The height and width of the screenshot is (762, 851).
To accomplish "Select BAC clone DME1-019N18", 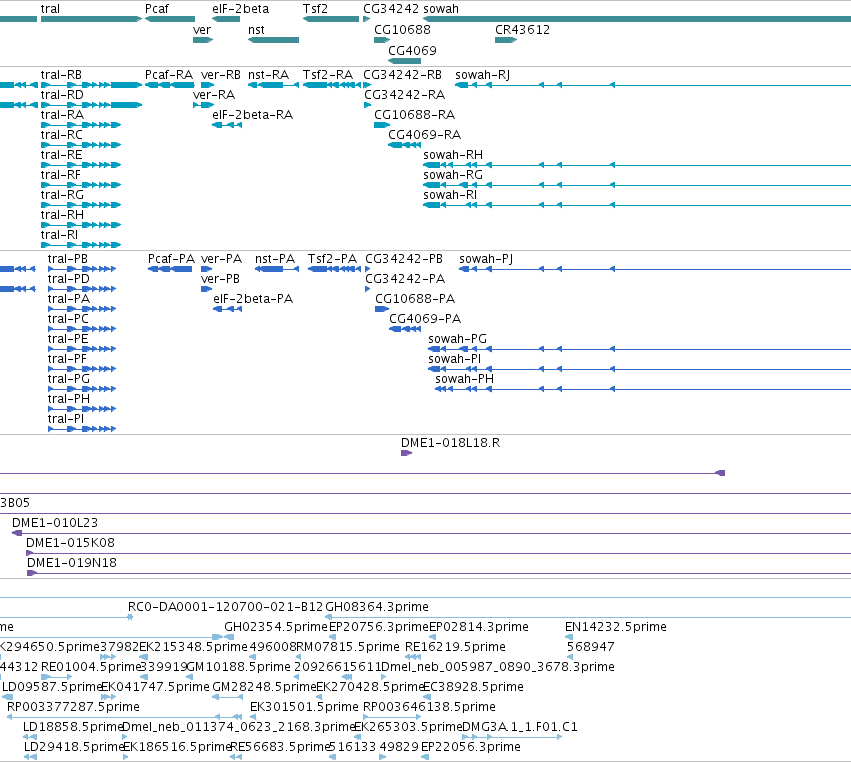I will tap(439, 573).
